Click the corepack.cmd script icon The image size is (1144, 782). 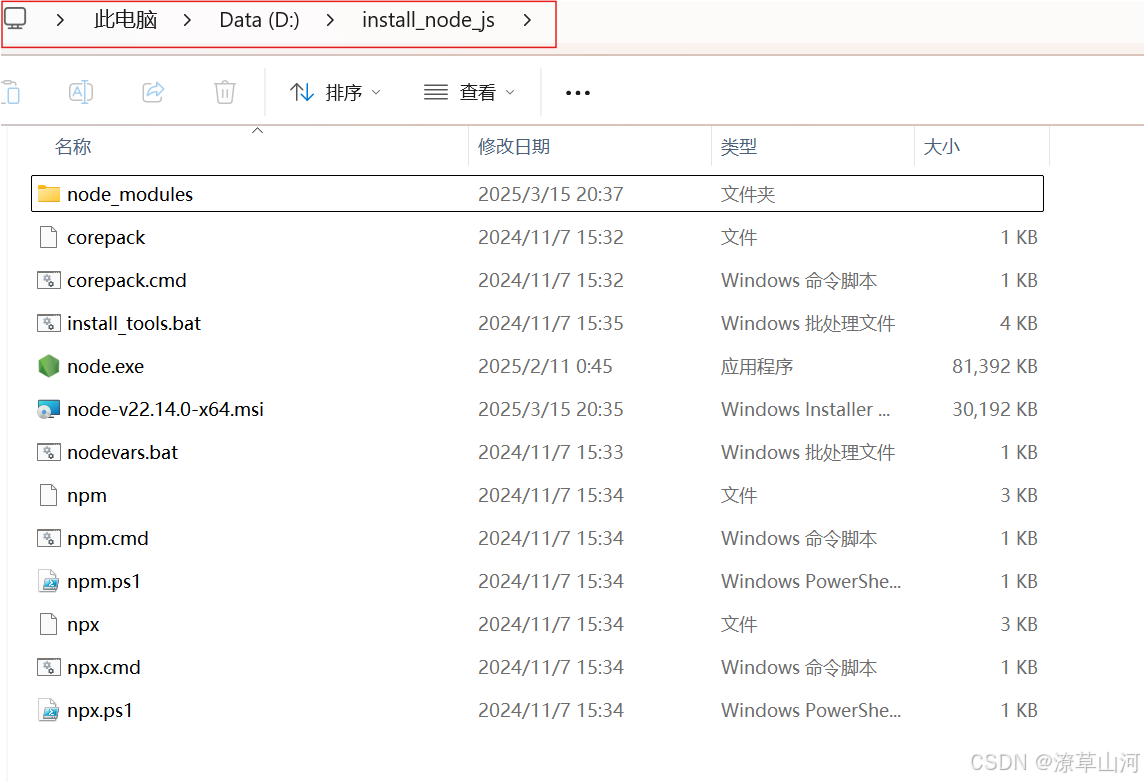[49, 280]
